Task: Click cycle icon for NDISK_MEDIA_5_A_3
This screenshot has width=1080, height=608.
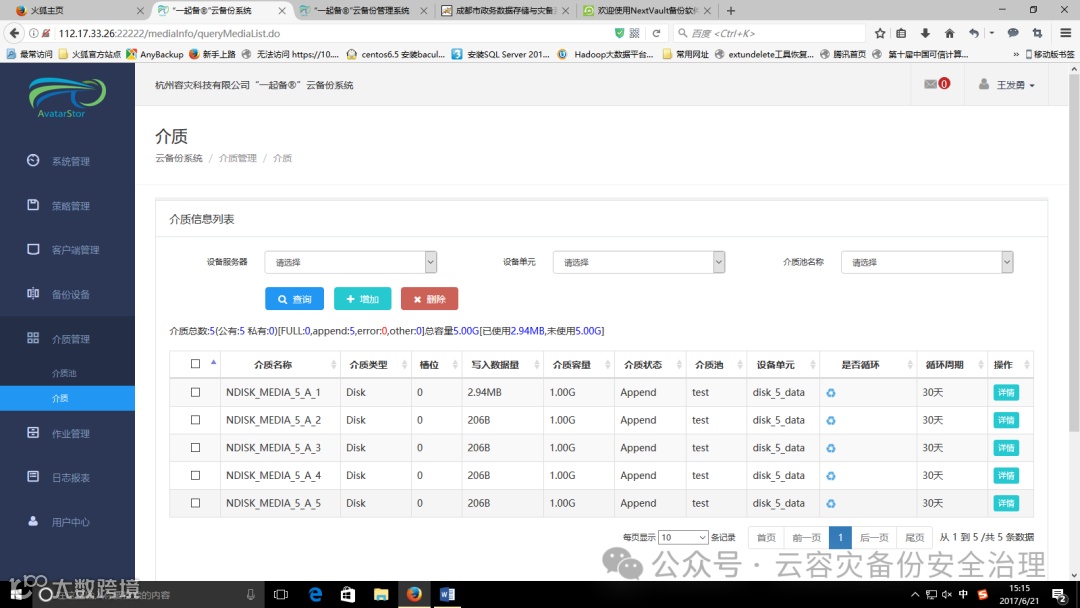Action: (x=831, y=448)
